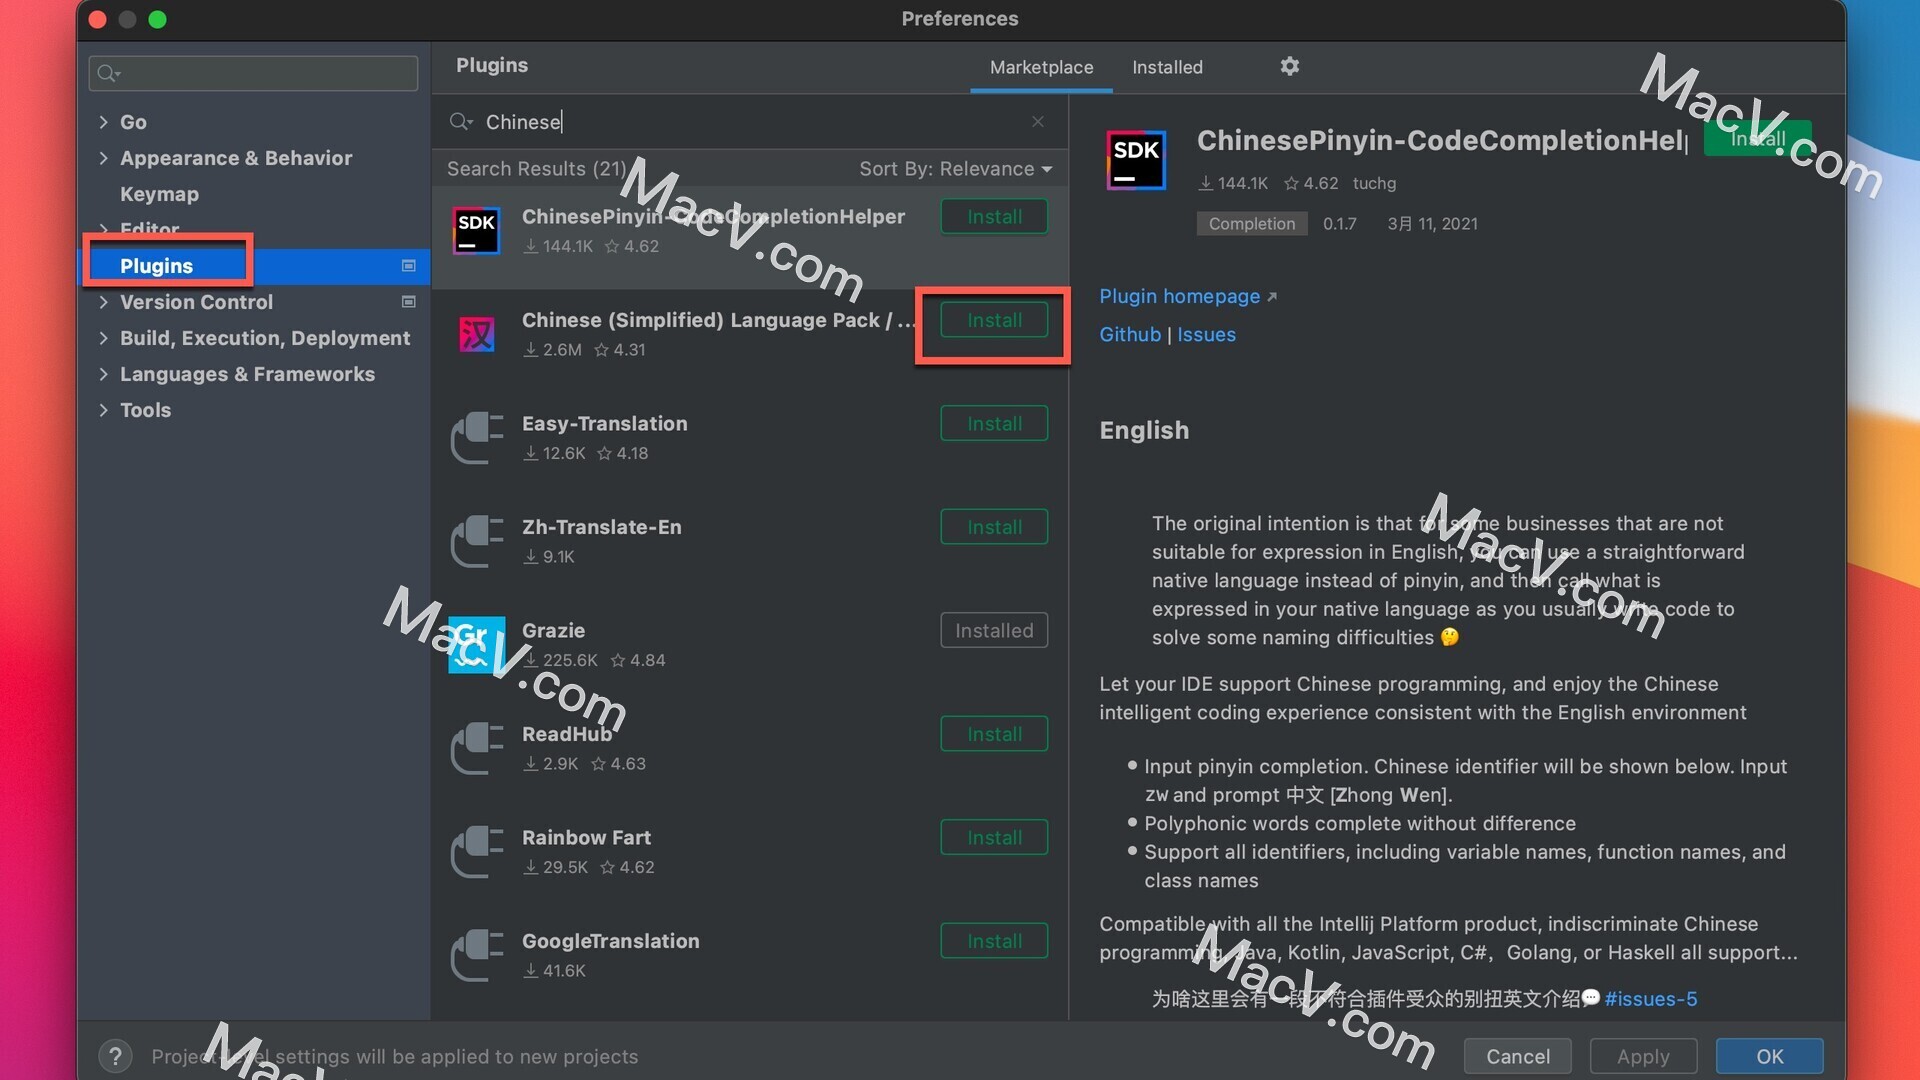The height and width of the screenshot is (1080, 1920).
Task: Click the Easy-Translation plugin icon
Action: (x=476, y=437)
